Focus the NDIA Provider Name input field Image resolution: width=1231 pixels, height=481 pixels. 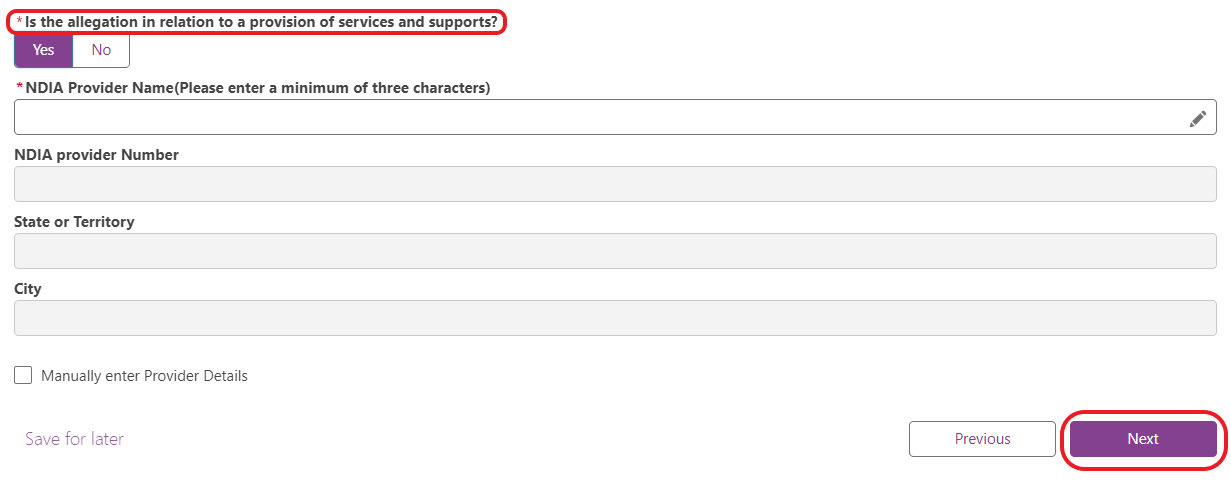[x=615, y=117]
